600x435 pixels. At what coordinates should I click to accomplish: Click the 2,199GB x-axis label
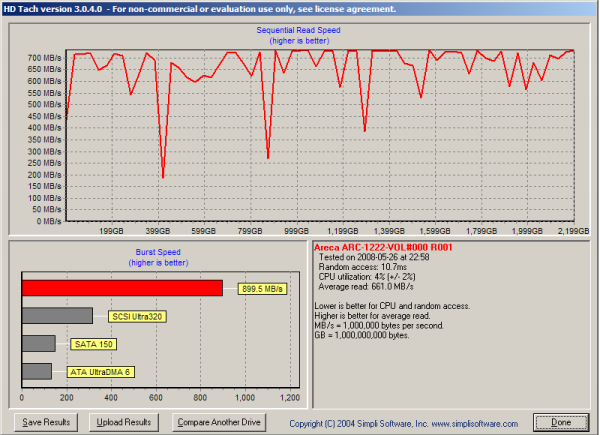573,231
